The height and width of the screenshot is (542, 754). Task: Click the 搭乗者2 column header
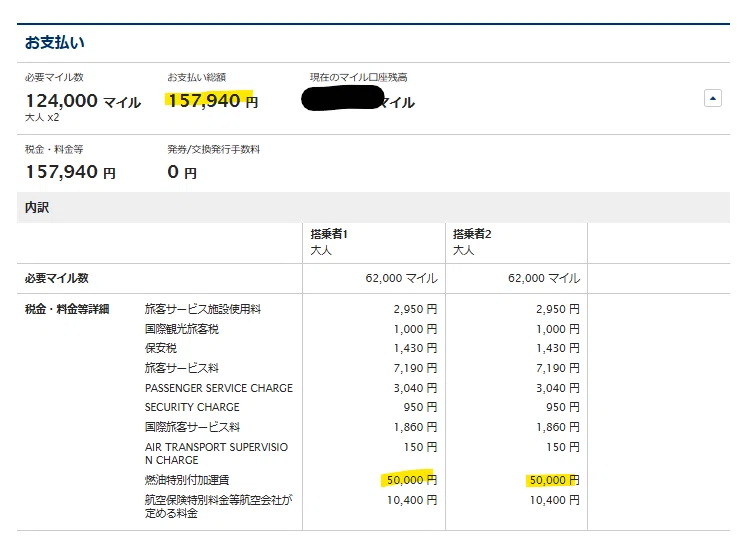(x=472, y=234)
